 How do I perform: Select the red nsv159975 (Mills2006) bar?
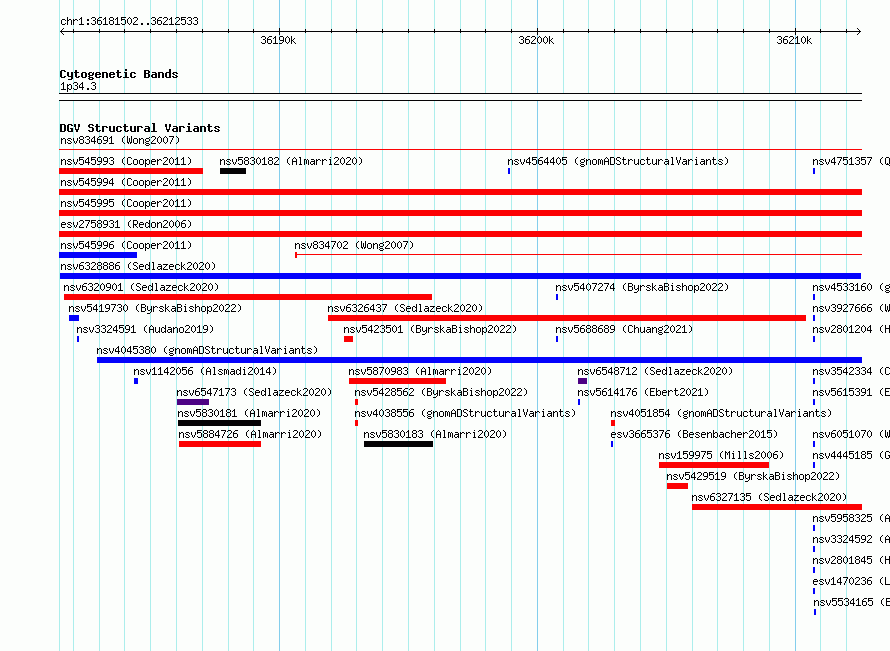coord(714,465)
